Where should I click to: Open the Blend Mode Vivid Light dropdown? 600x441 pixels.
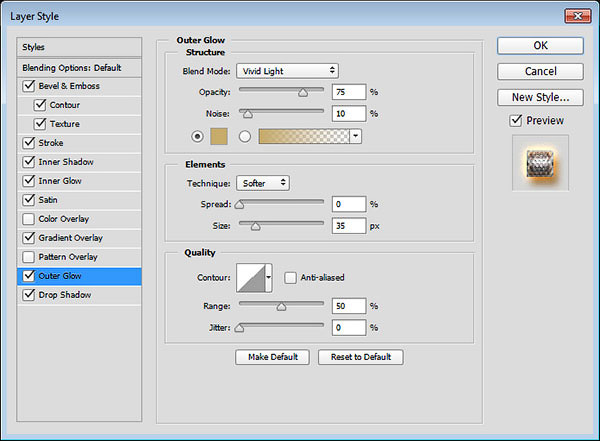[x=287, y=71]
